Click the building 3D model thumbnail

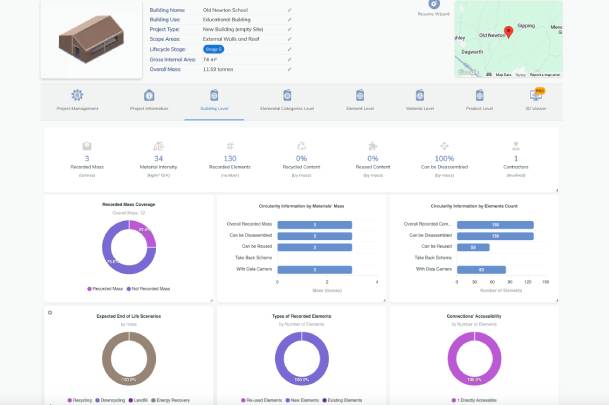click(x=88, y=37)
